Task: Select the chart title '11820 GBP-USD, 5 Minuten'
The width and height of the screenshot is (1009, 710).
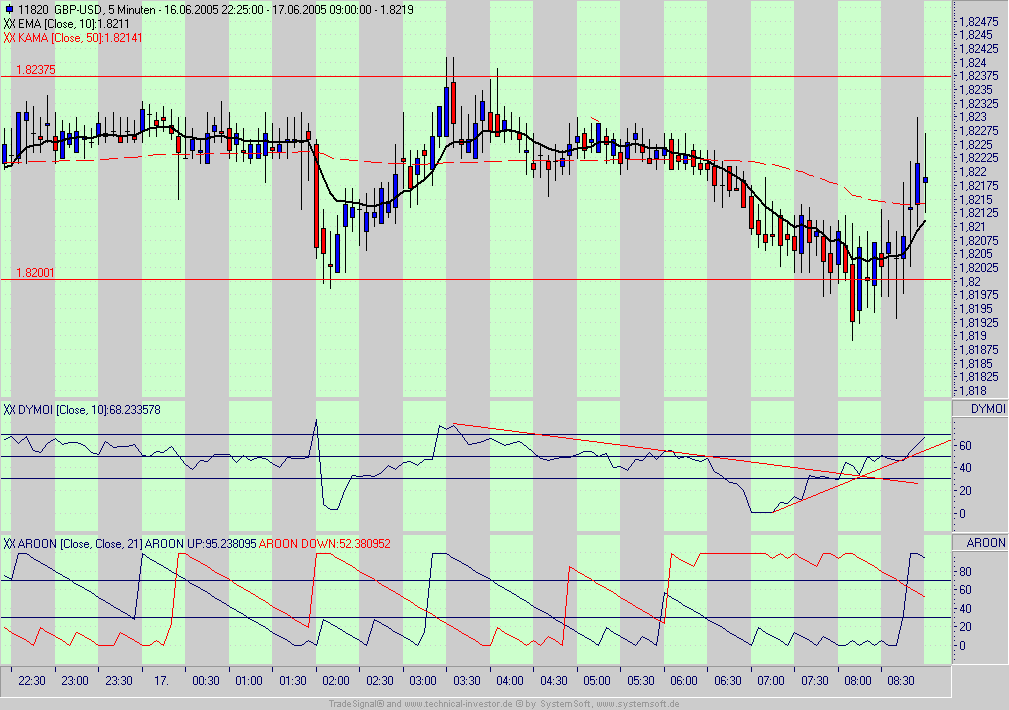Action: (x=87, y=10)
